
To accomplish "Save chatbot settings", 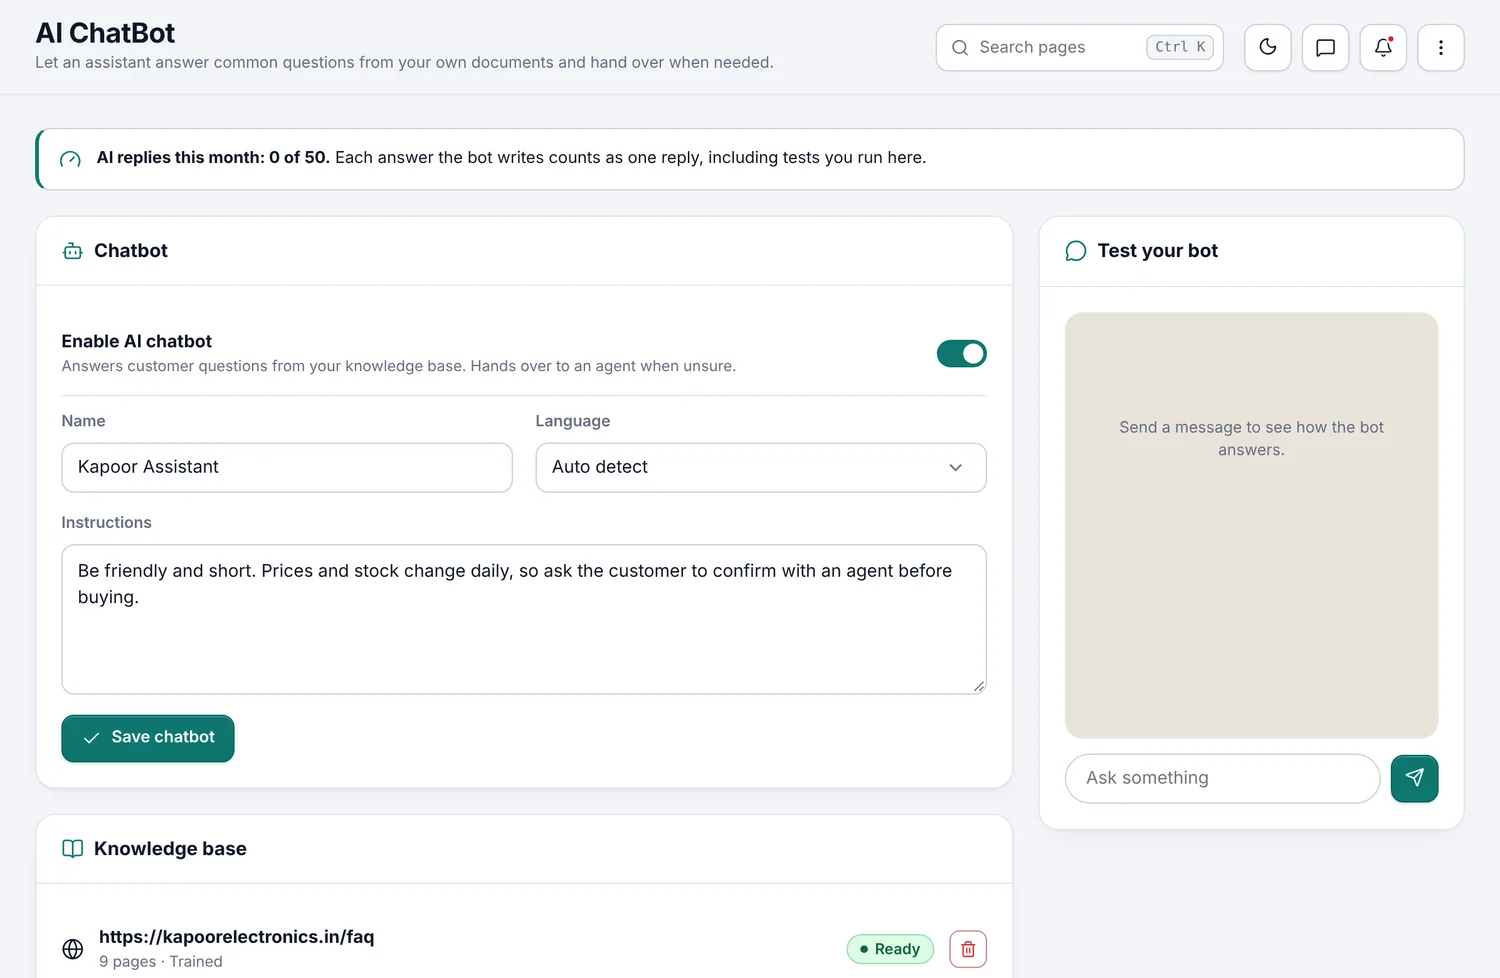I will click(x=148, y=738).
